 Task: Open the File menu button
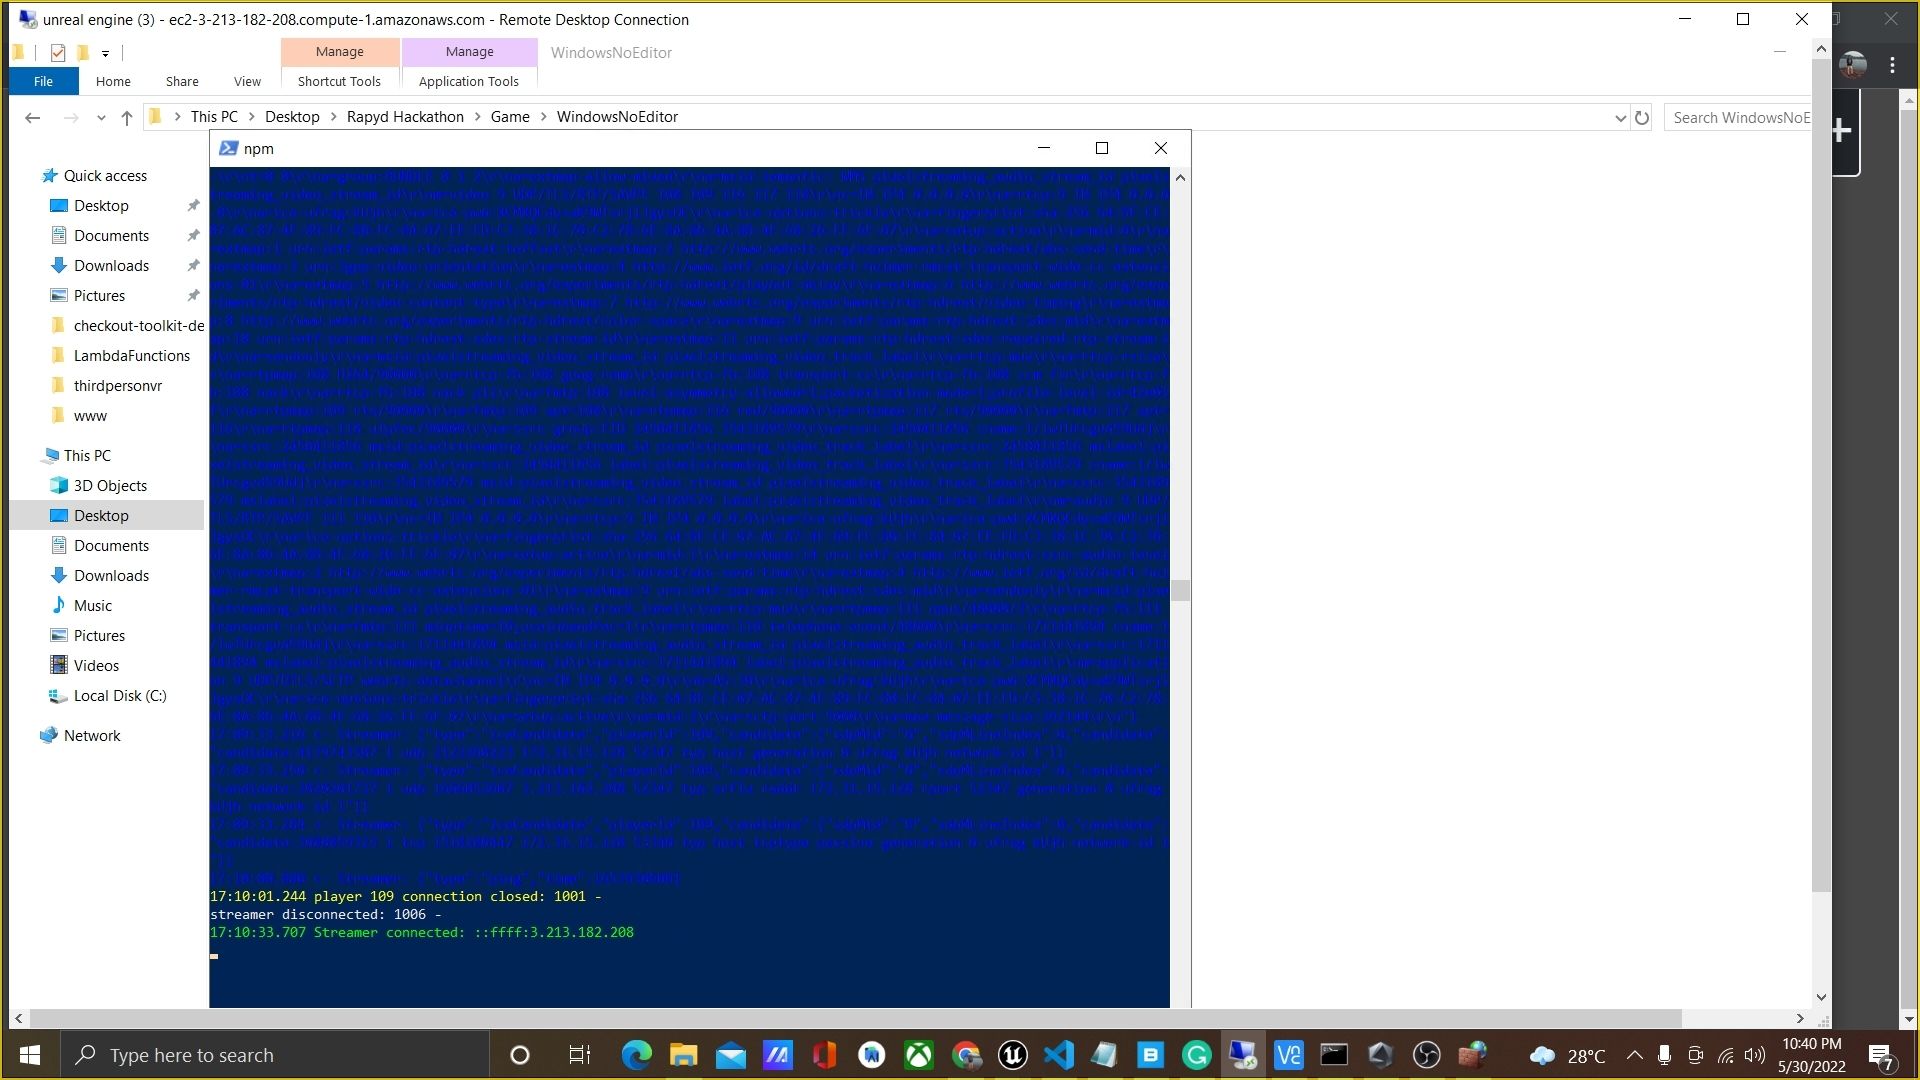pos(43,81)
